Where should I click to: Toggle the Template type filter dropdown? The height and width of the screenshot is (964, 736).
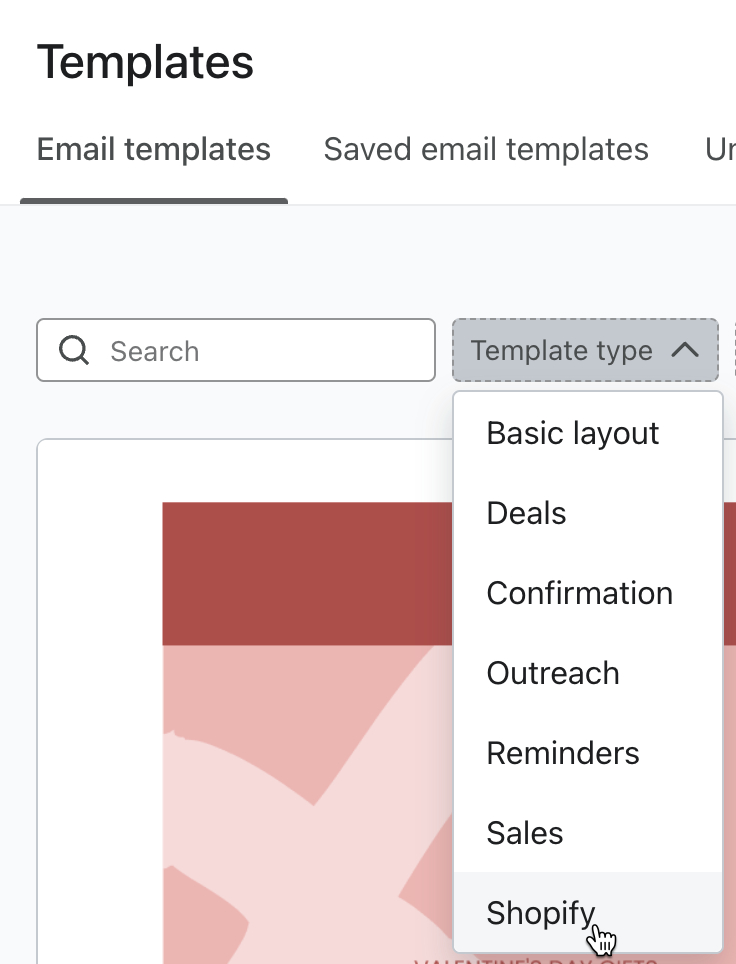[562, 351]
